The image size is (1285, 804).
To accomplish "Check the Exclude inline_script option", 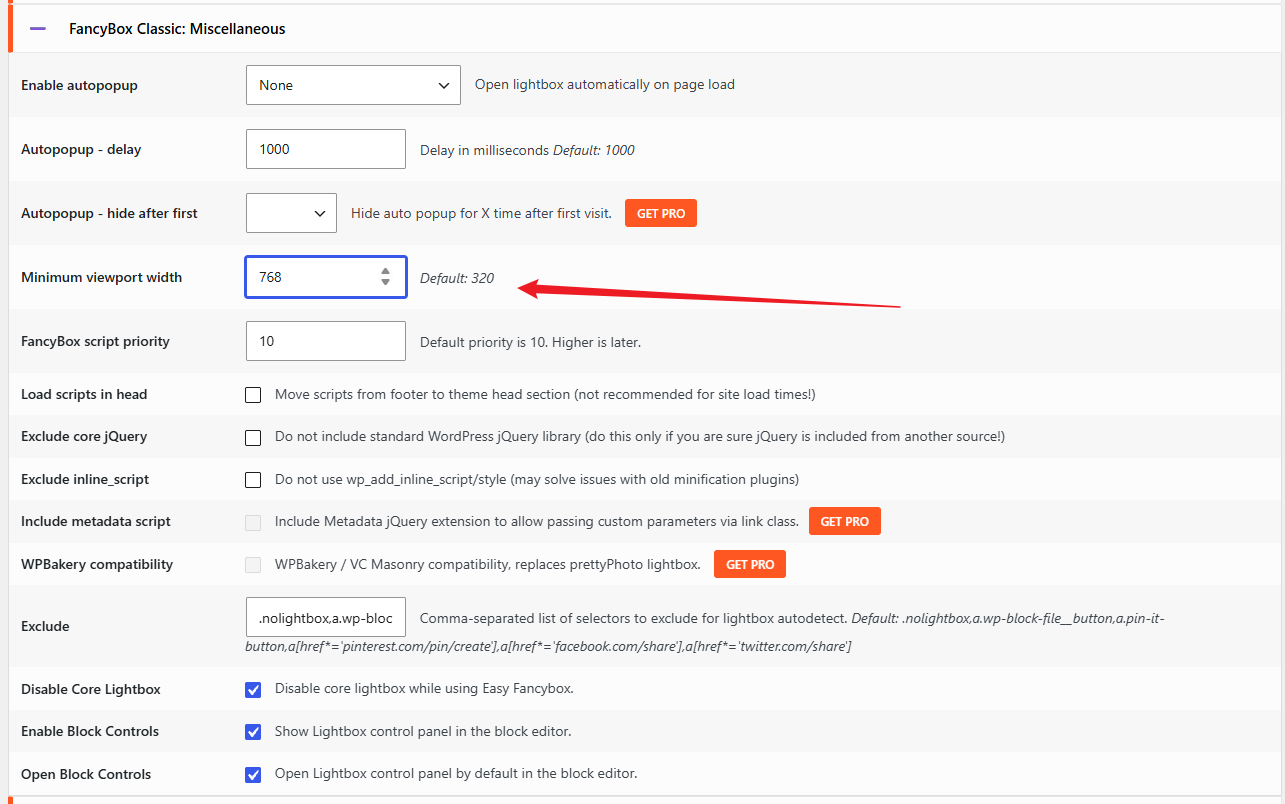I will 253,480.
